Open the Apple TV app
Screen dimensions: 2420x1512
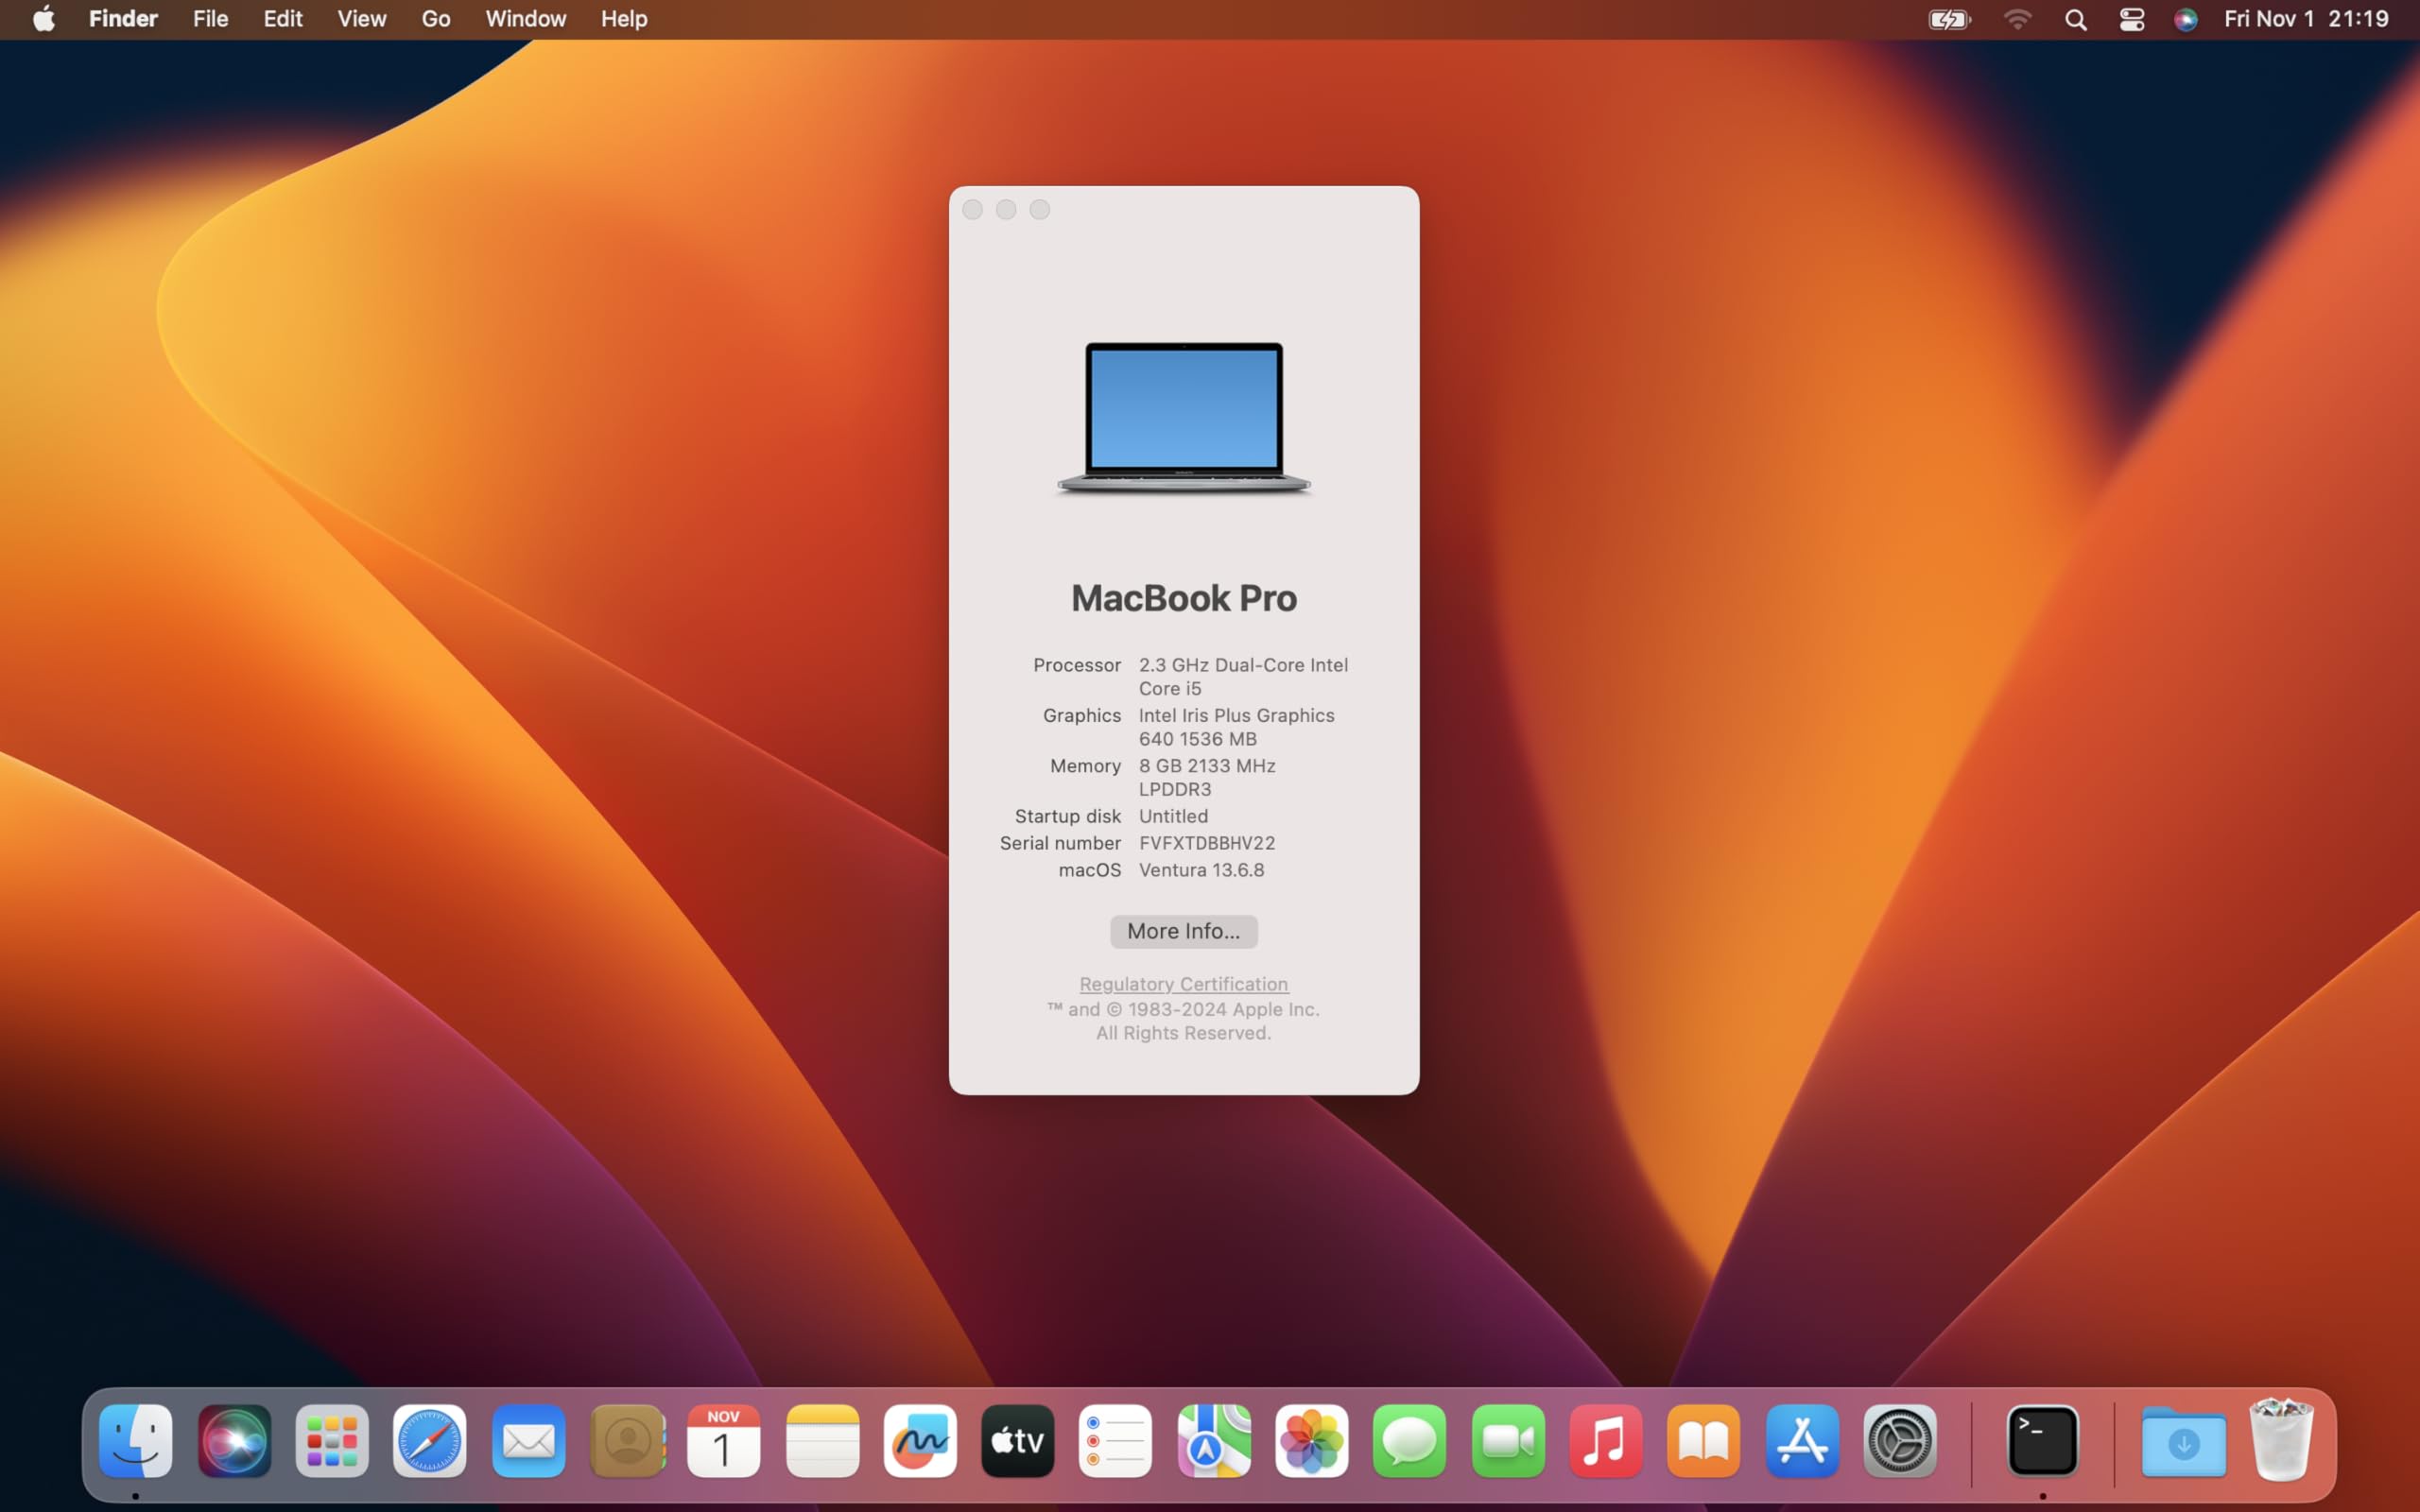1018,1441
